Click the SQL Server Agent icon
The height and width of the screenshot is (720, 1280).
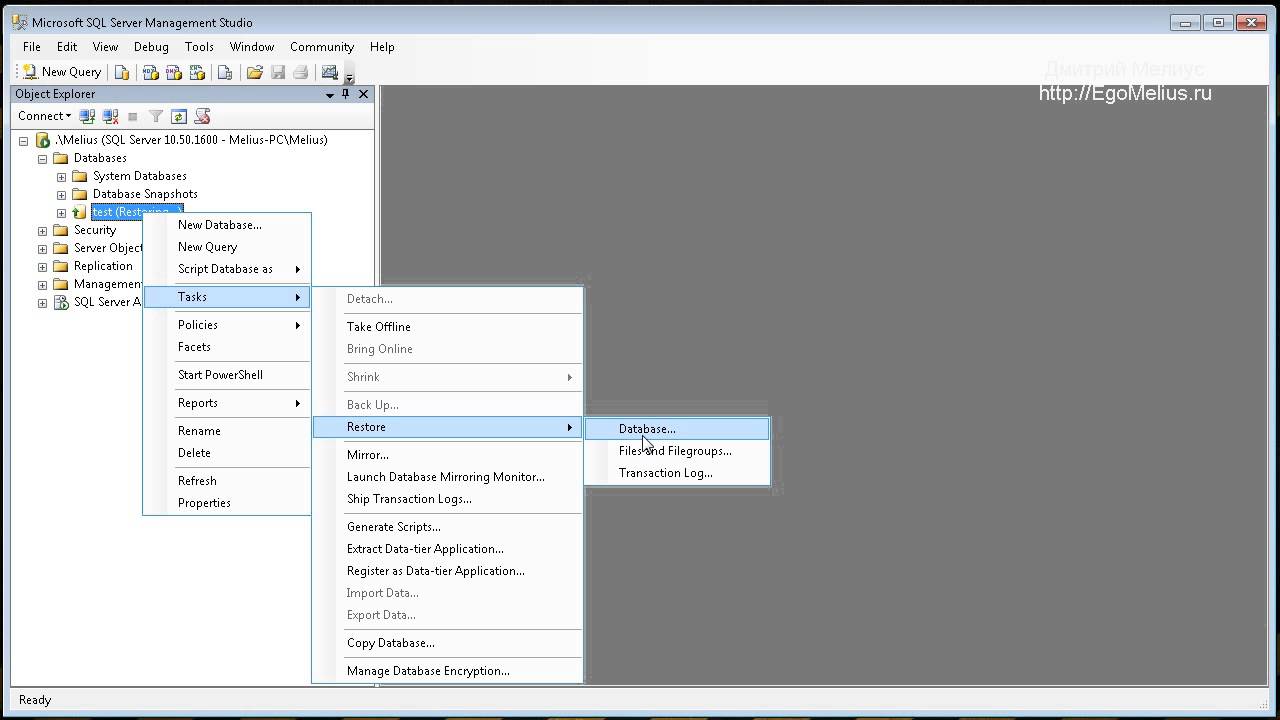[61, 302]
